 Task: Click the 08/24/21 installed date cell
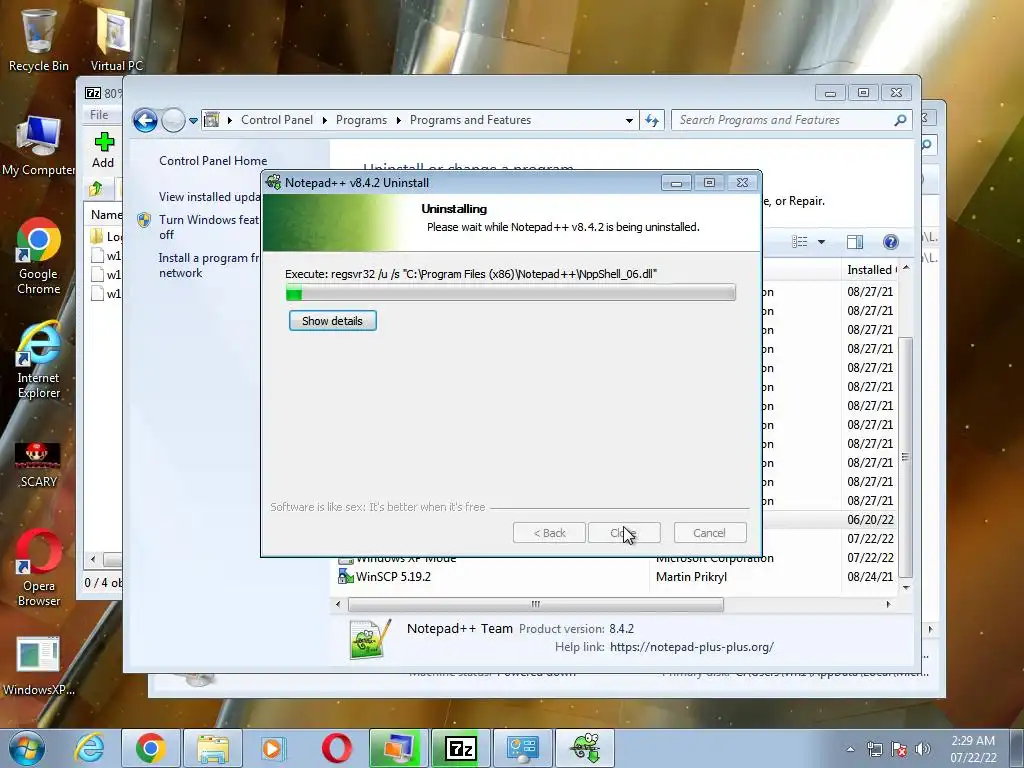coord(871,577)
